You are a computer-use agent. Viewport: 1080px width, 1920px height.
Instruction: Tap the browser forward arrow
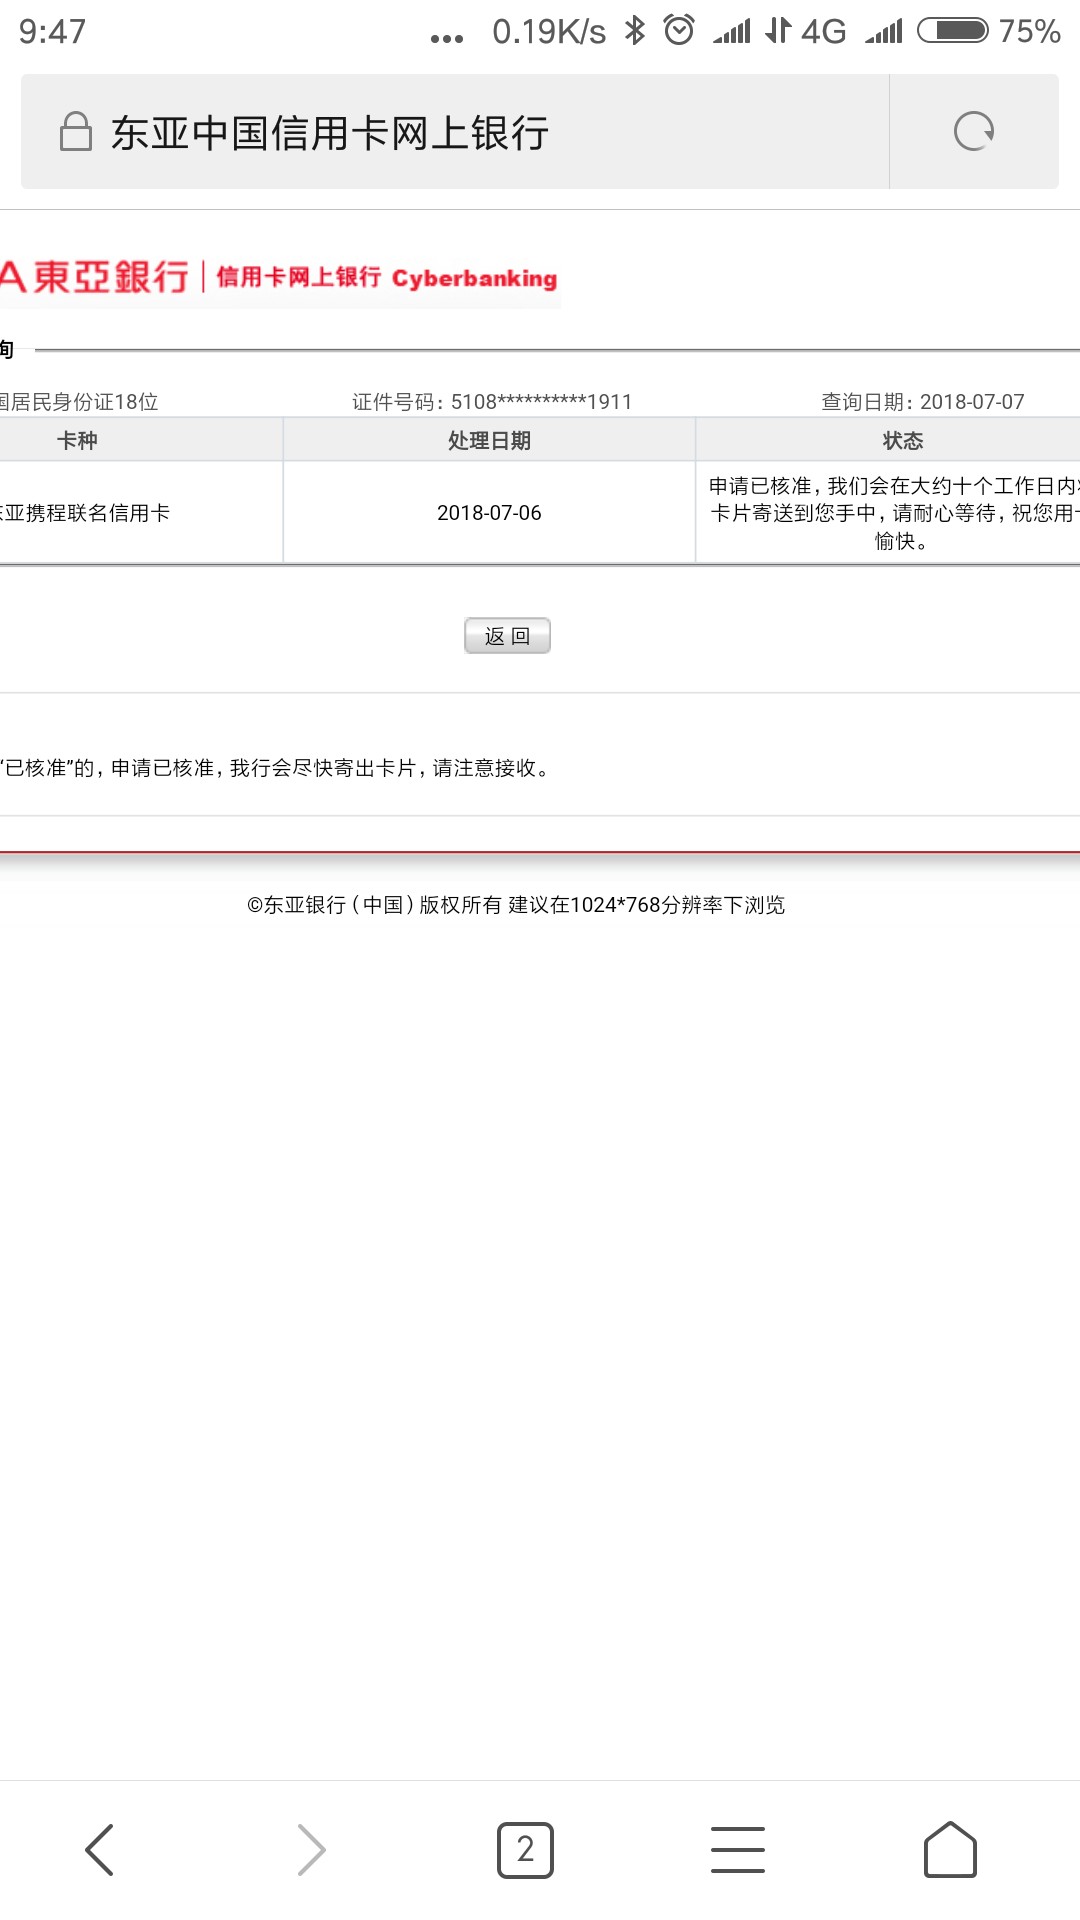312,1849
